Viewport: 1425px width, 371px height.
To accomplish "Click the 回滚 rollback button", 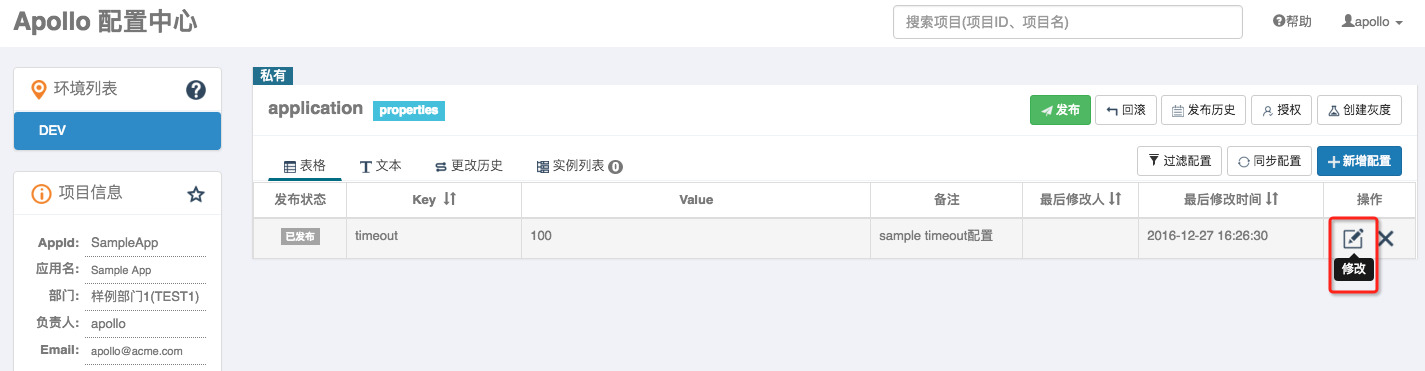I will coord(1125,110).
